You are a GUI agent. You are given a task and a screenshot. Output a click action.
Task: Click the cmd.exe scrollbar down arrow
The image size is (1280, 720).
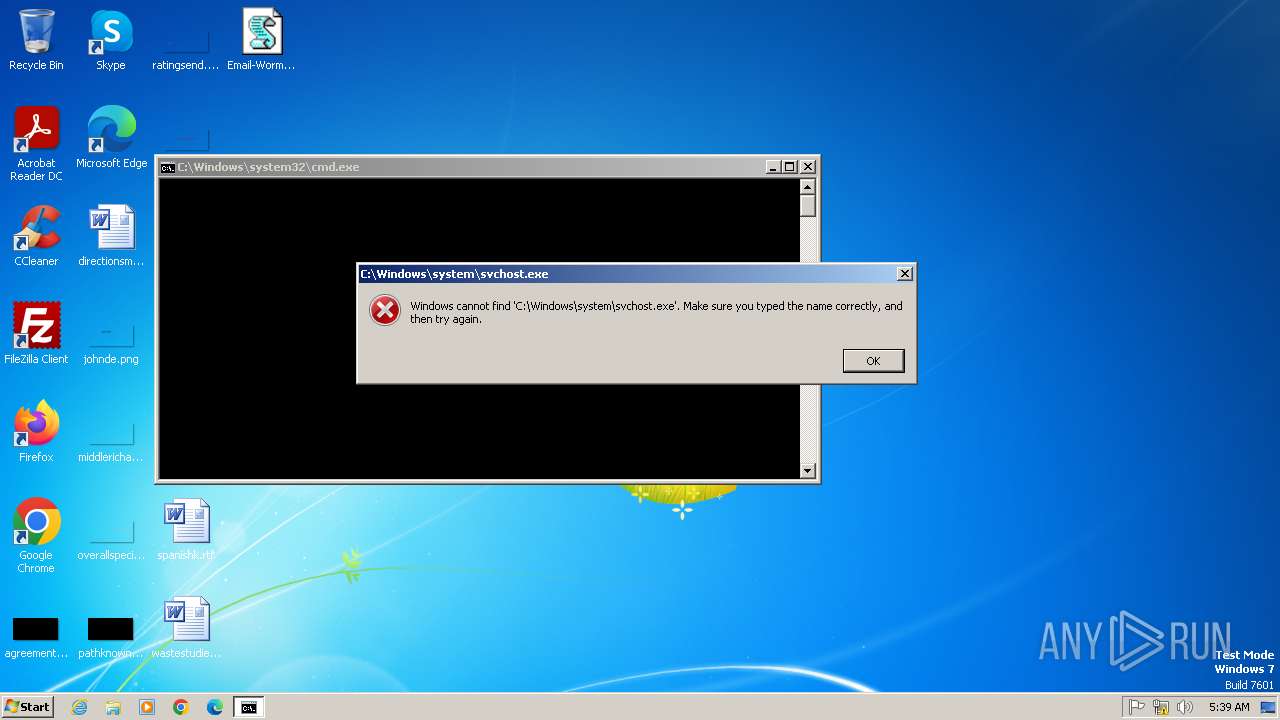tap(808, 471)
